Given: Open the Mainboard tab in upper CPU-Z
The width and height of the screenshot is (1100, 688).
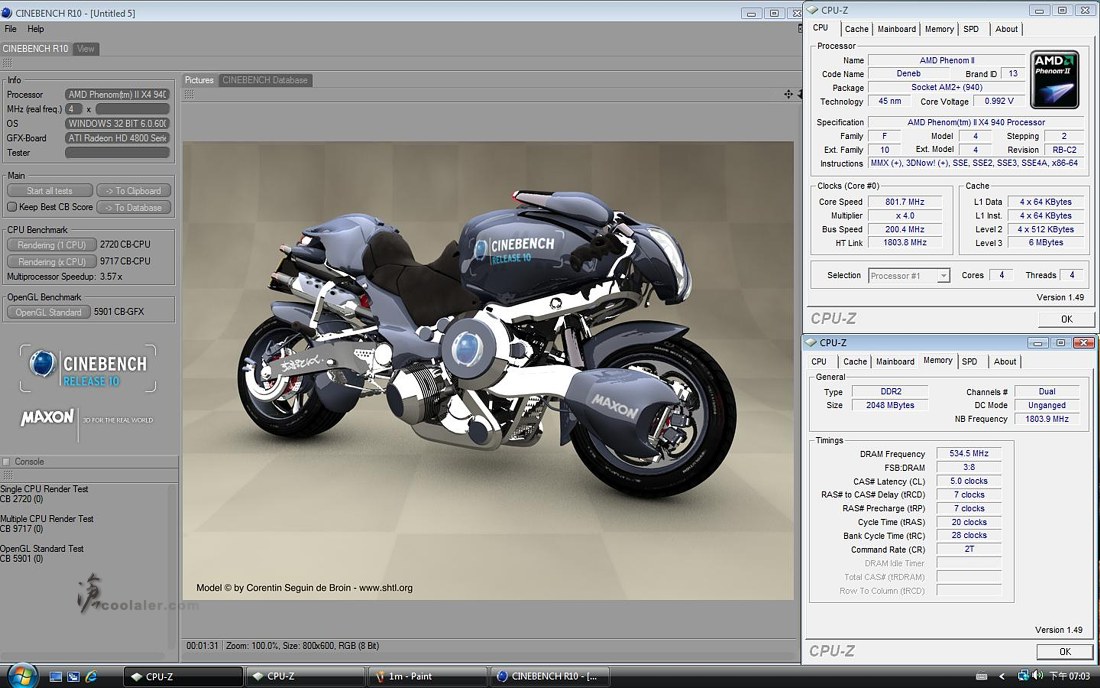Looking at the screenshot, I should pyautogui.click(x=897, y=29).
